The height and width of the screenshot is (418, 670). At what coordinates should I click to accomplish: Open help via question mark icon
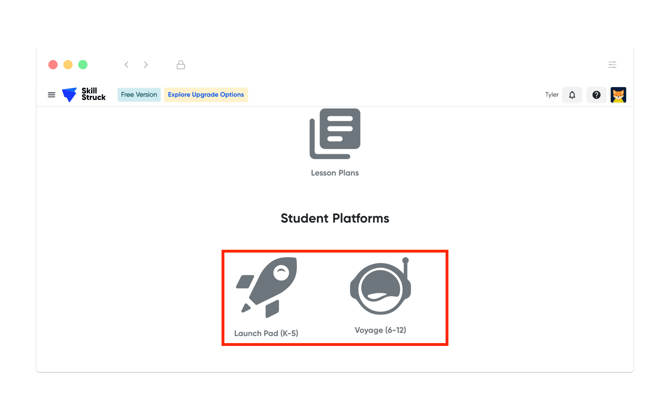[596, 95]
